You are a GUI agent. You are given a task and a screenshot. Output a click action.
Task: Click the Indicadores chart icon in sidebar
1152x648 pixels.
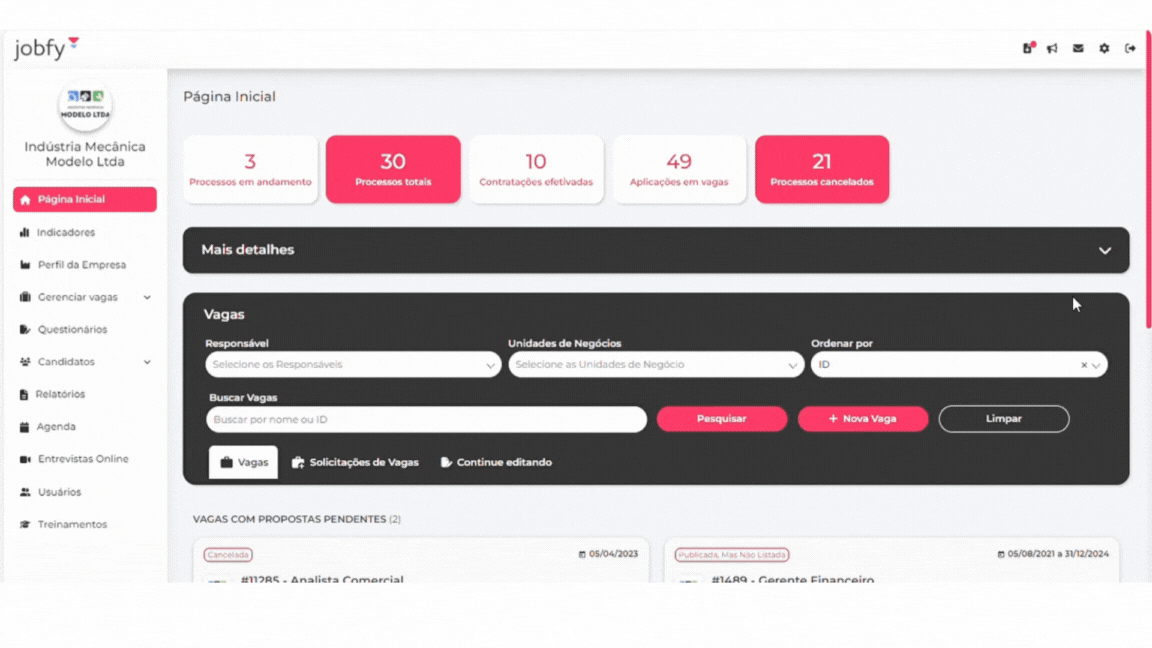25,232
